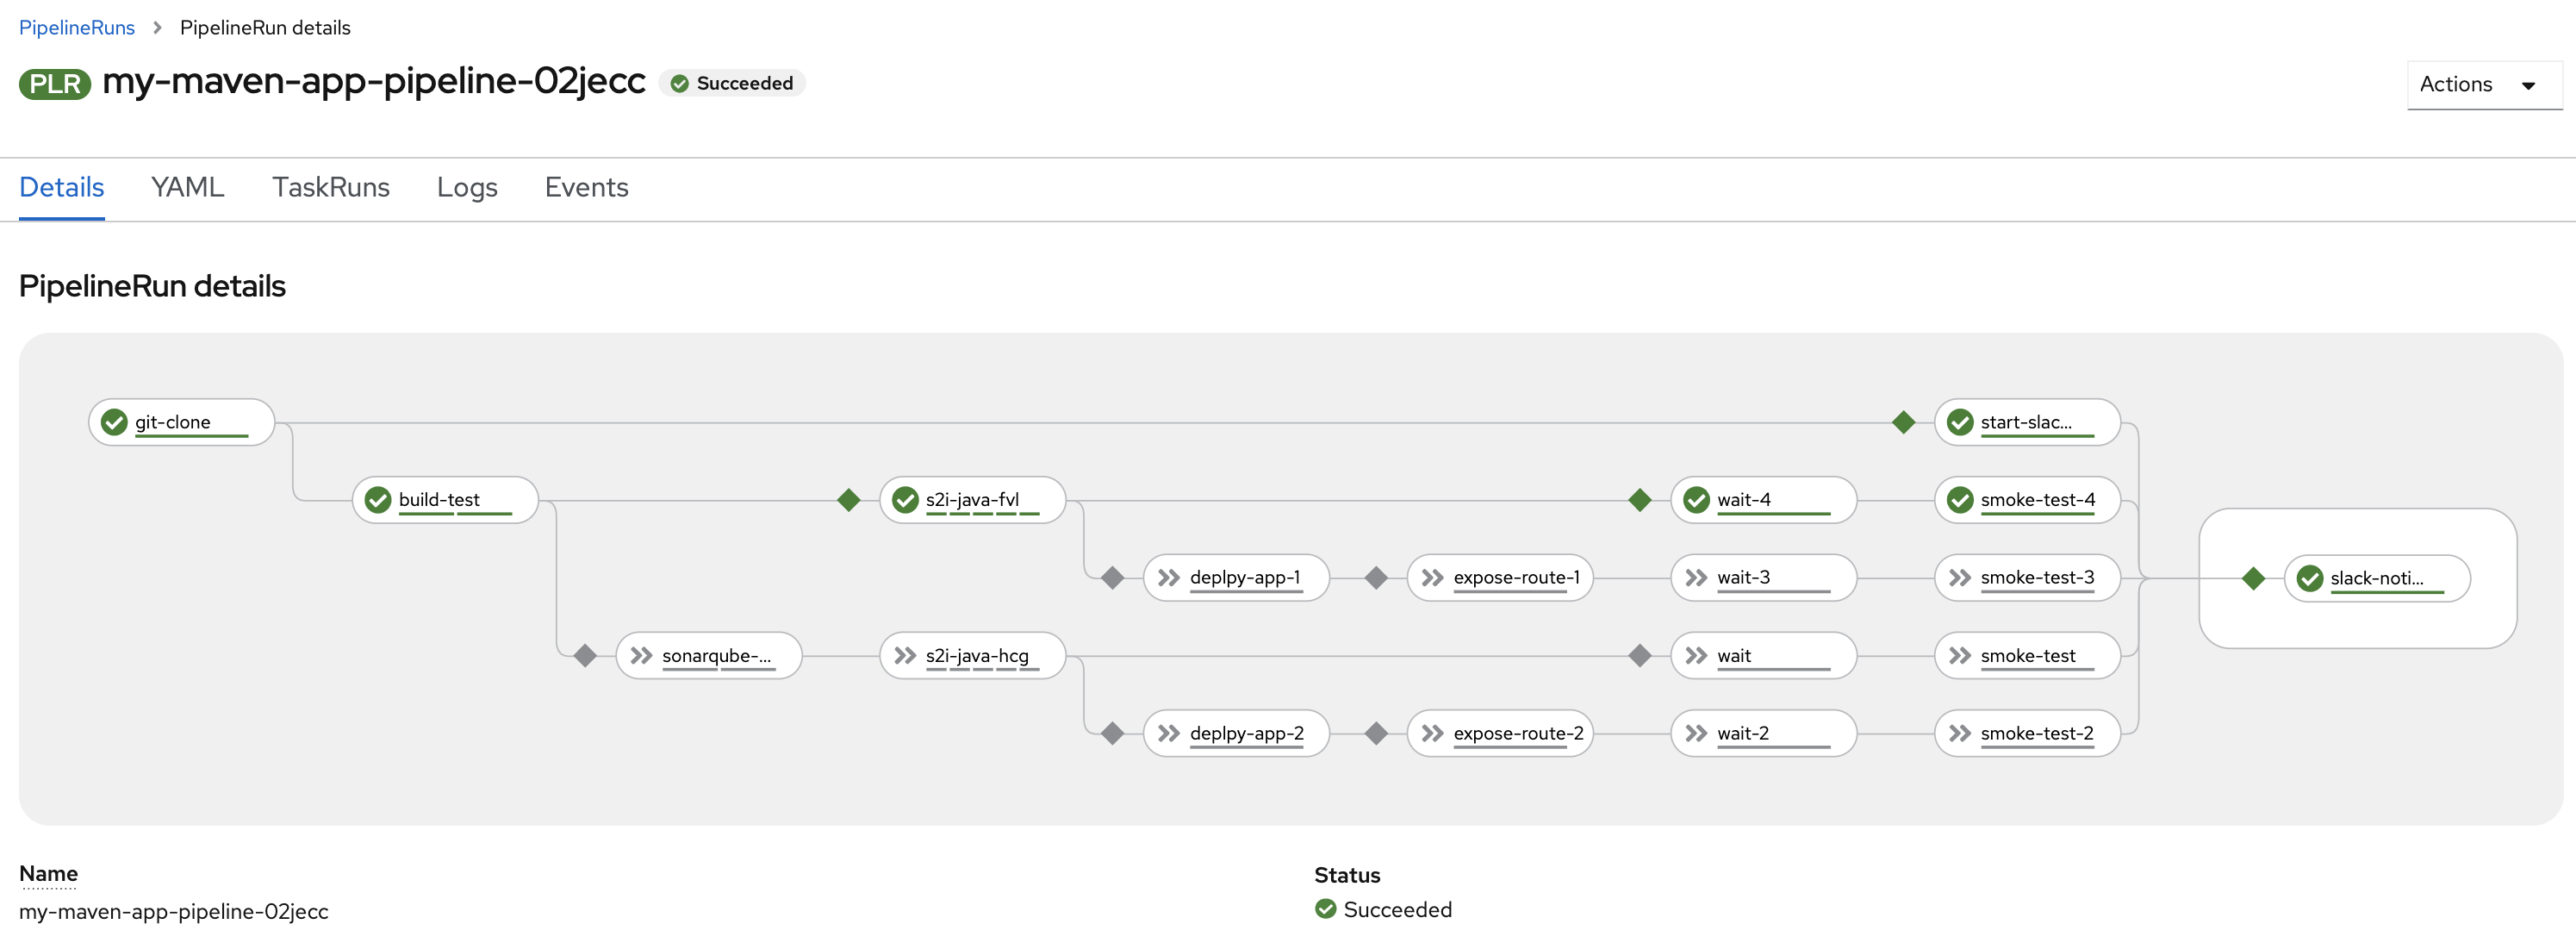Click the when-expression diamond before slack-noti

tap(2255, 578)
